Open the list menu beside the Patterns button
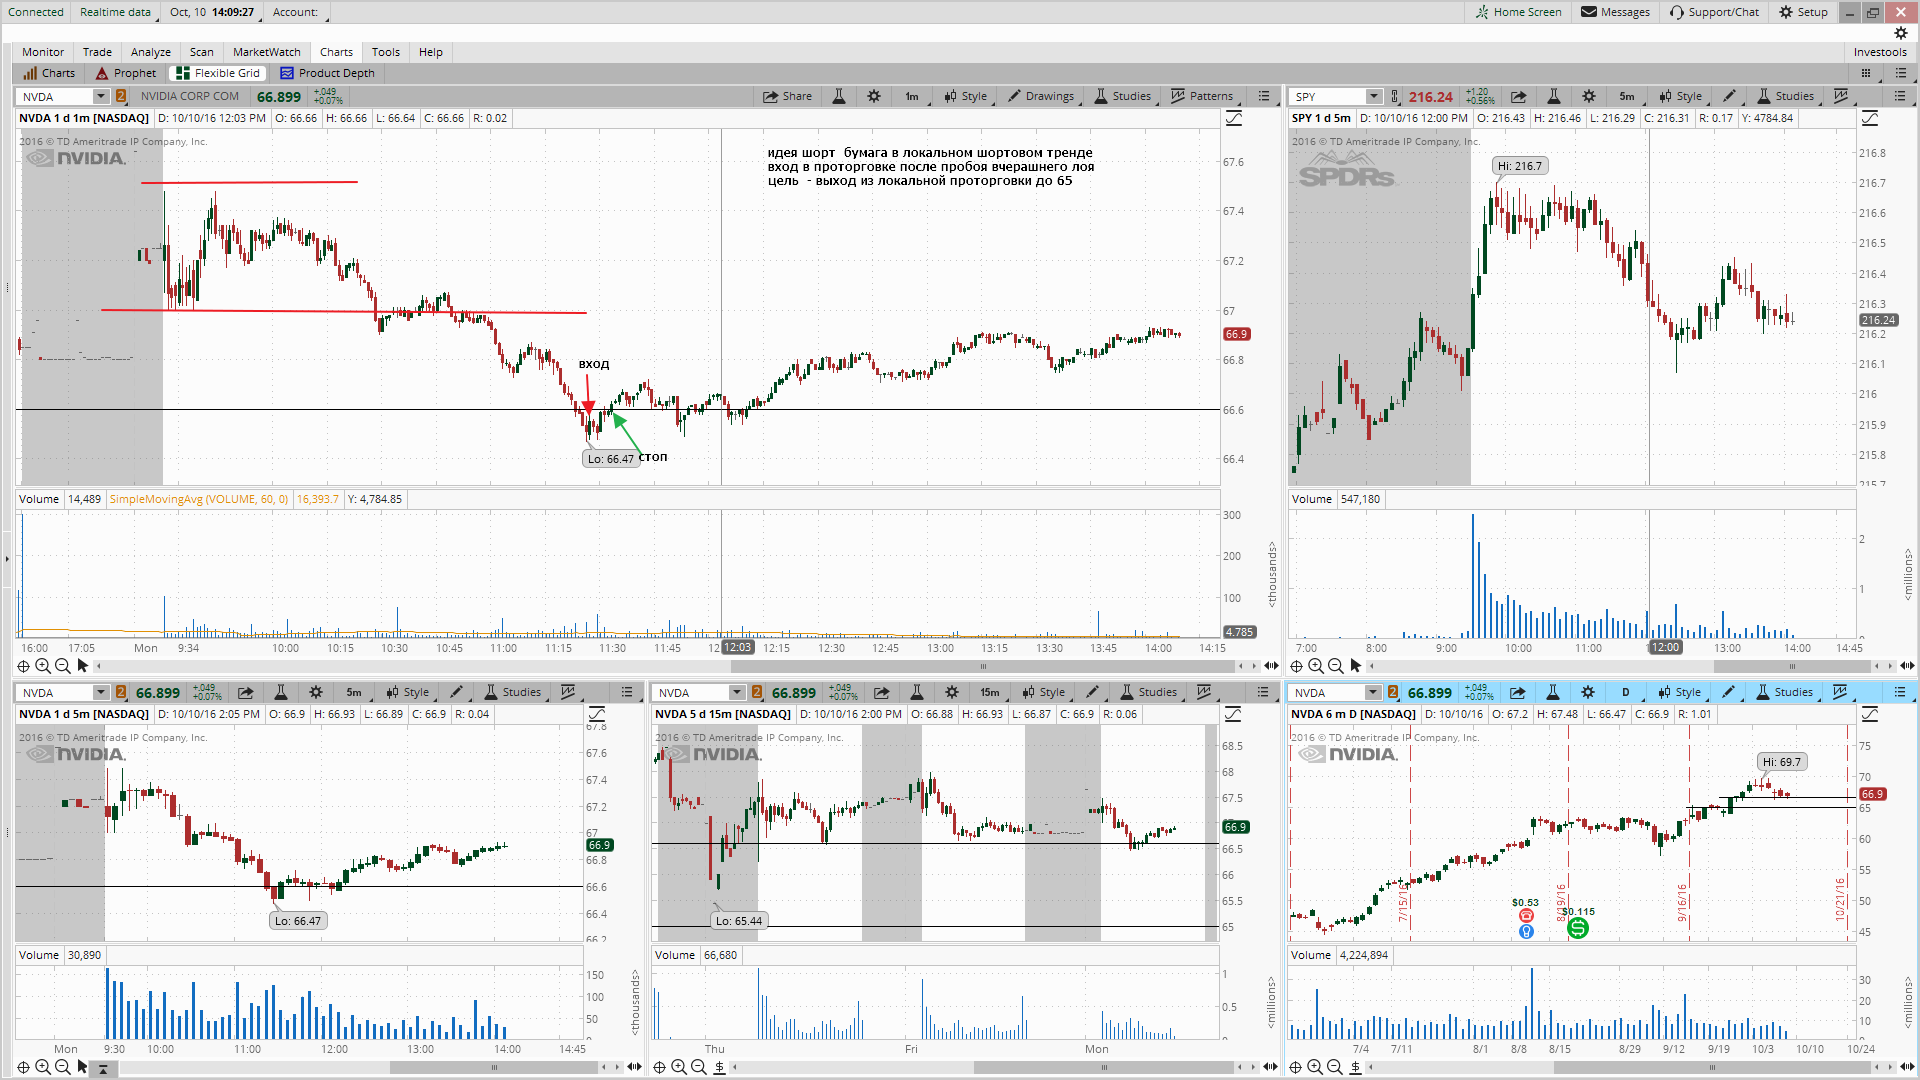The height and width of the screenshot is (1080, 1920). 1264,96
